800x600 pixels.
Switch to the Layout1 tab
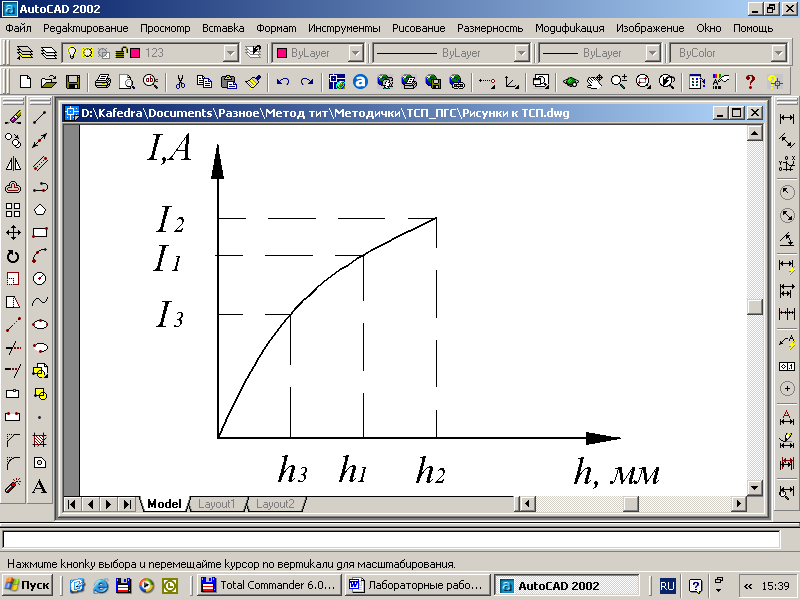217,504
